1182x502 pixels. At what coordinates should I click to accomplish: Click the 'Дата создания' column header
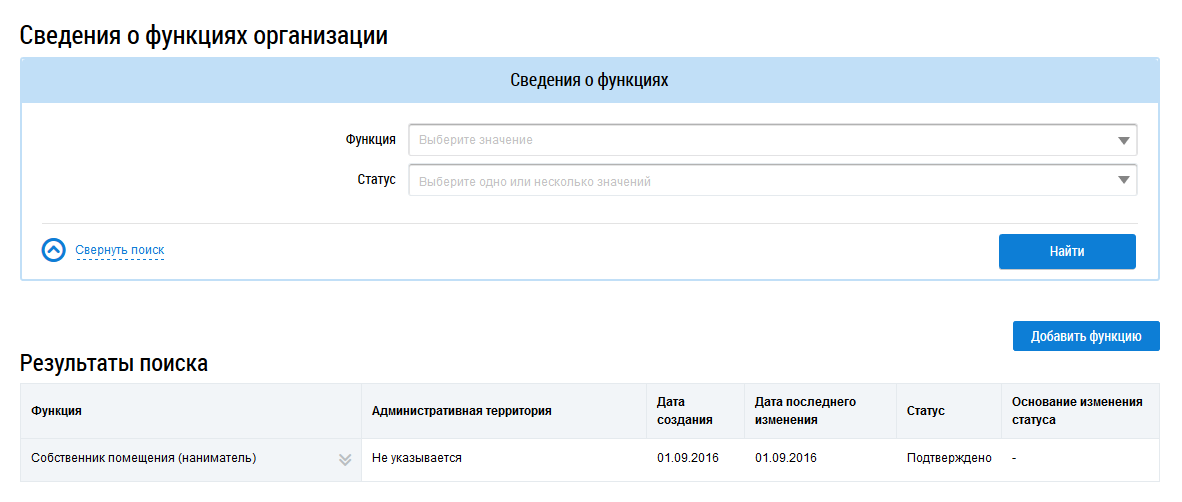click(684, 411)
